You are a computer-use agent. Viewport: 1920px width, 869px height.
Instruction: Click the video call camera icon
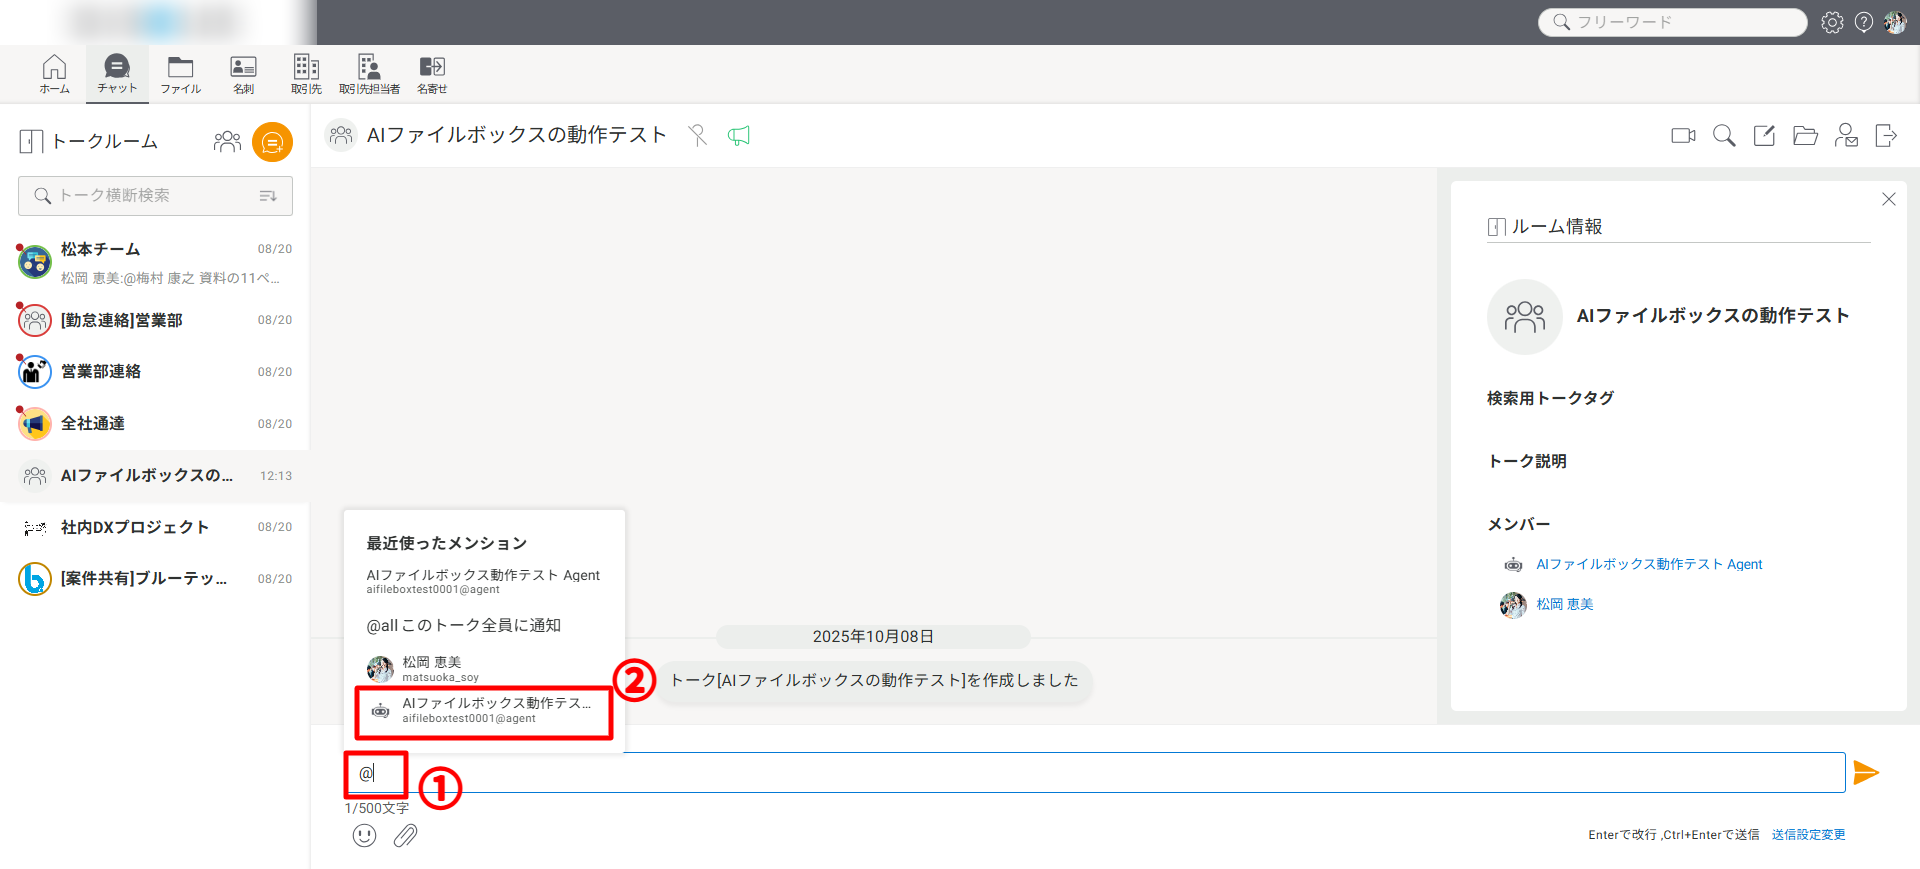[1683, 136]
